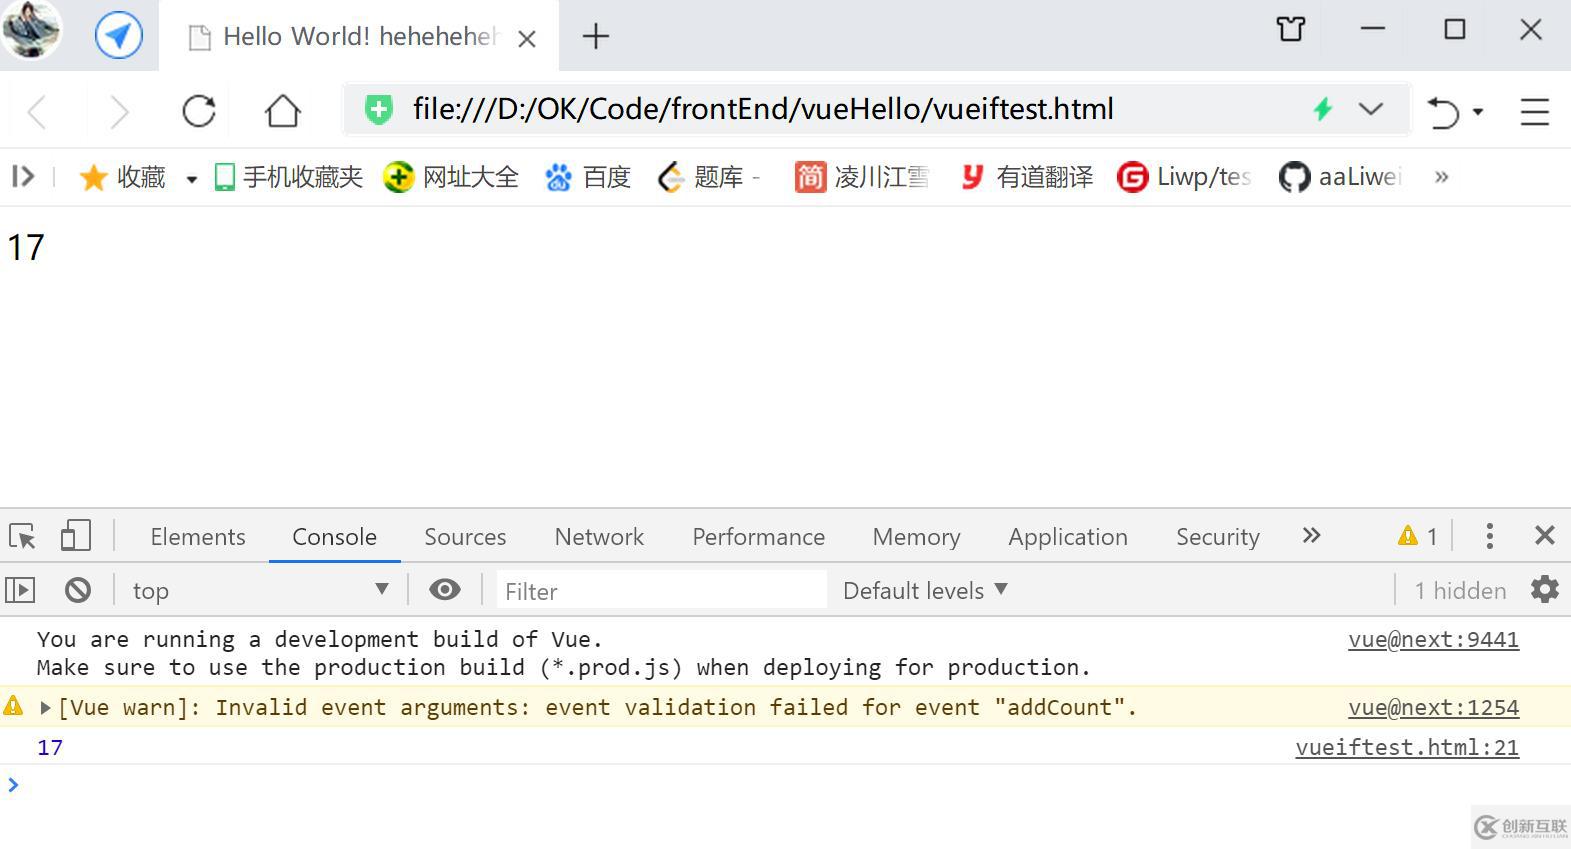Show more DevTools tabs

tap(1311, 536)
